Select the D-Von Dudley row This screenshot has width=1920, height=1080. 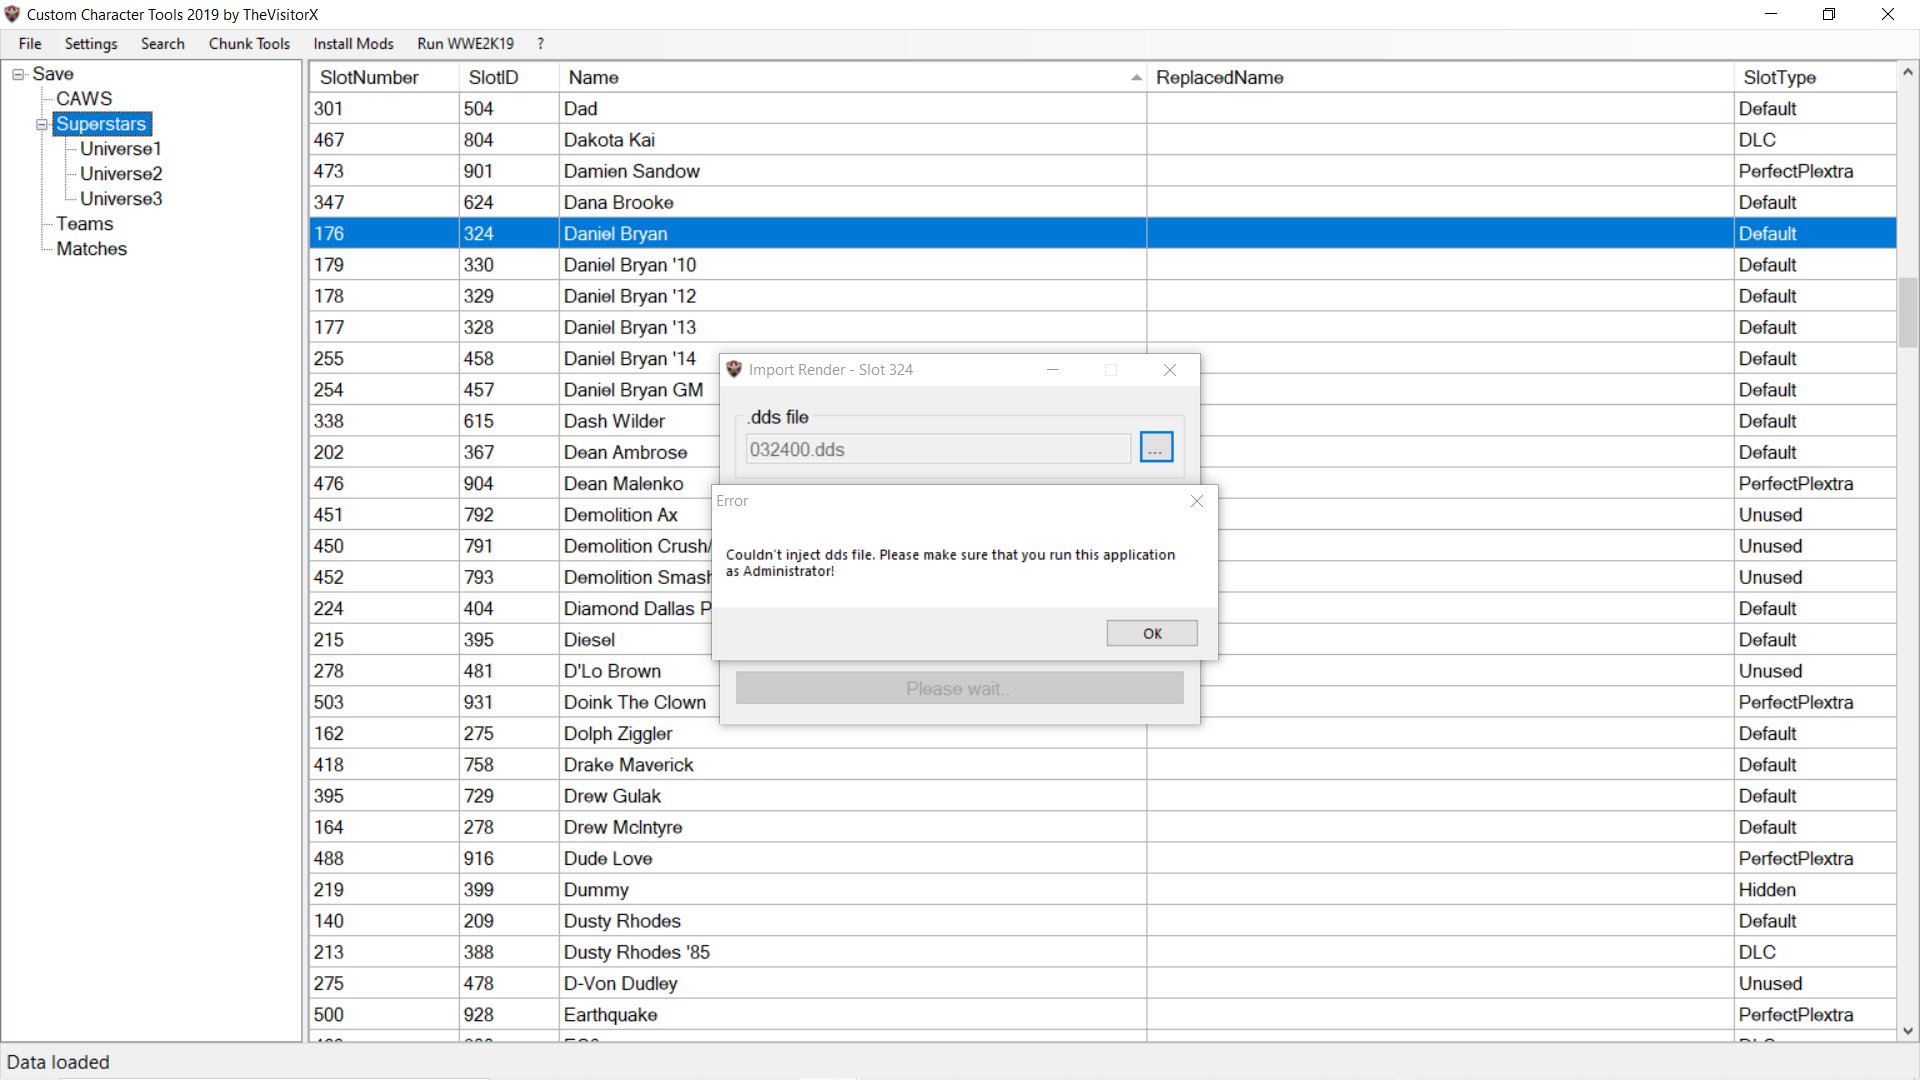pyautogui.click(x=1103, y=983)
